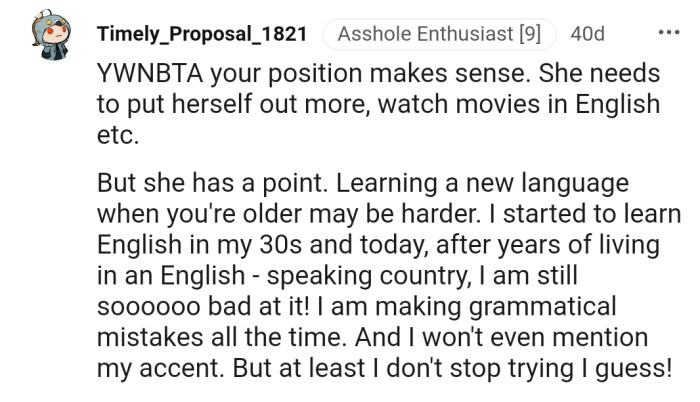Select the "40d" comment timestamp
The height and width of the screenshot is (402, 700).
587,34
